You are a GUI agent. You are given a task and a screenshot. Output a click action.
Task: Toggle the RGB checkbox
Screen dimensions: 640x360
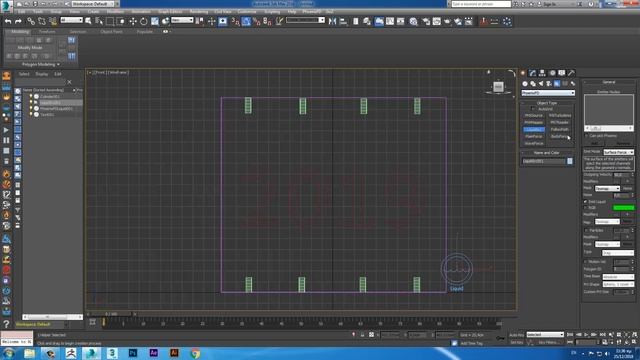point(586,208)
